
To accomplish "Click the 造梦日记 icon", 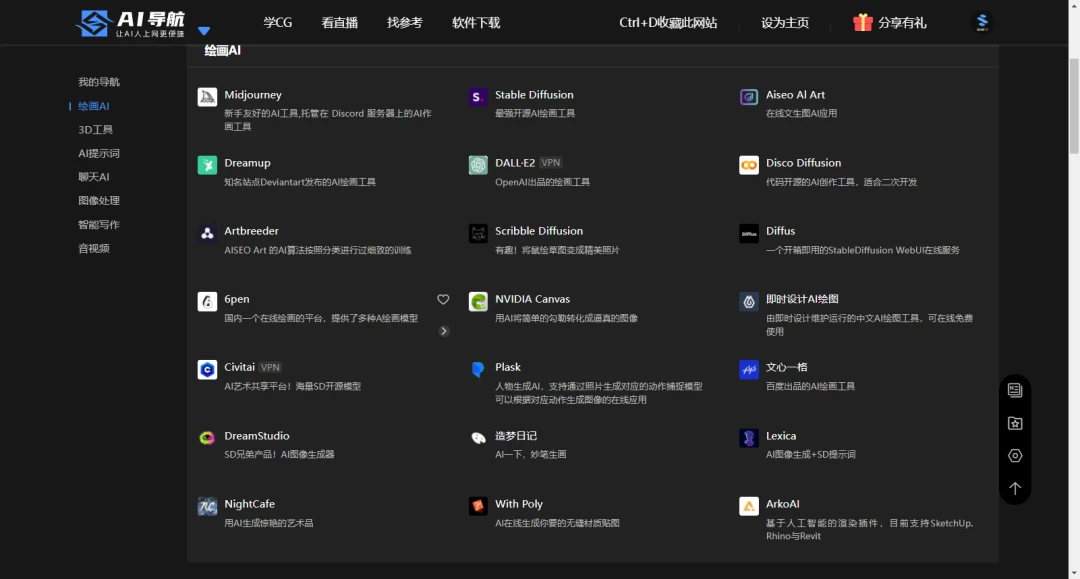I will point(478,438).
